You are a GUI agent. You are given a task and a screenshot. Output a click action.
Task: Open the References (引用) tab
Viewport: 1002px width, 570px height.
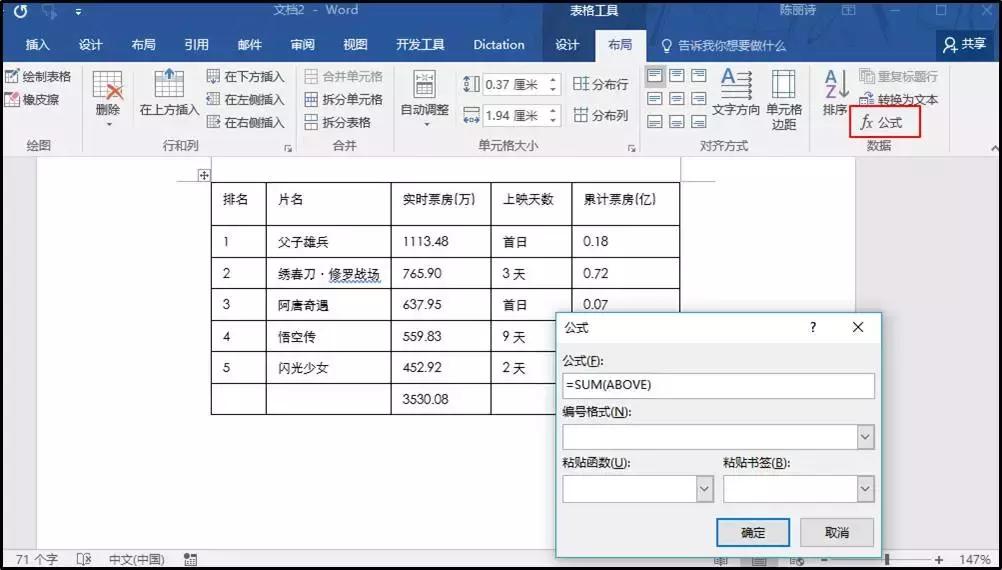196,45
